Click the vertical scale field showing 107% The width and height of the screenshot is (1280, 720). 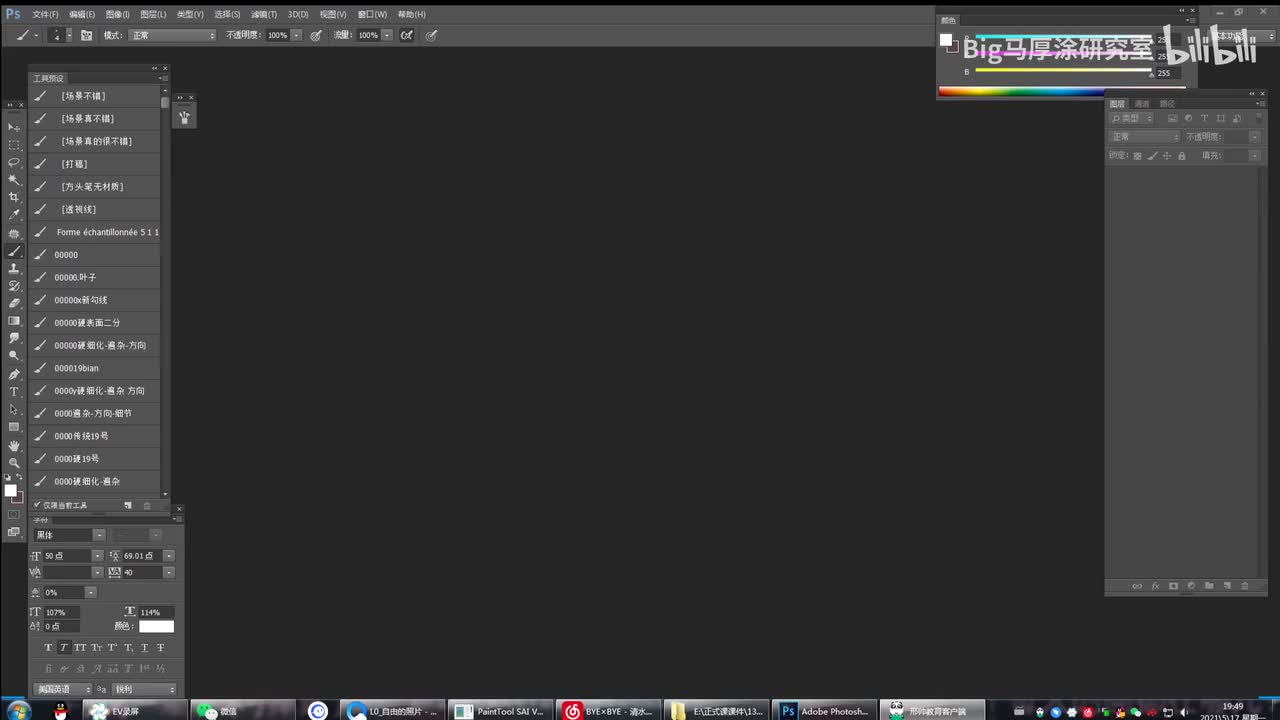tap(61, 612)
